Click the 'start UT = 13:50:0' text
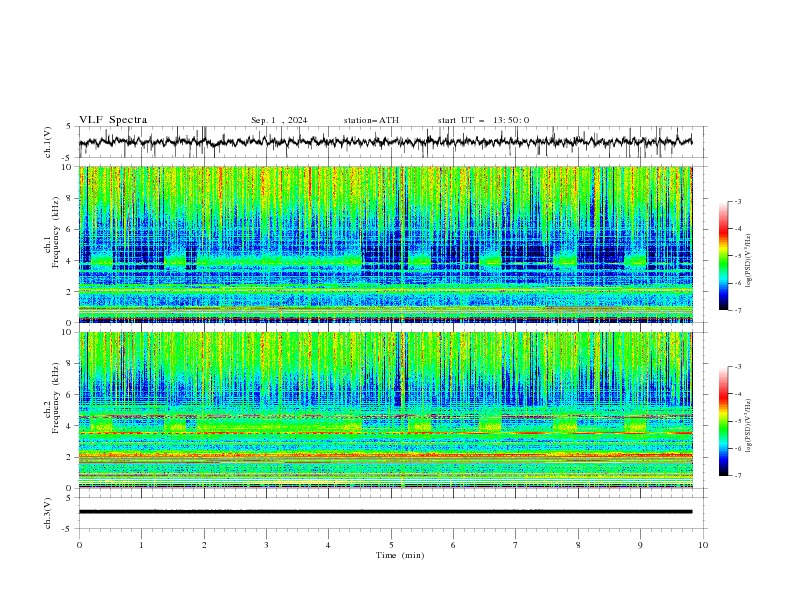The height and width of the screenshot is (612, 792). [483, 120]
